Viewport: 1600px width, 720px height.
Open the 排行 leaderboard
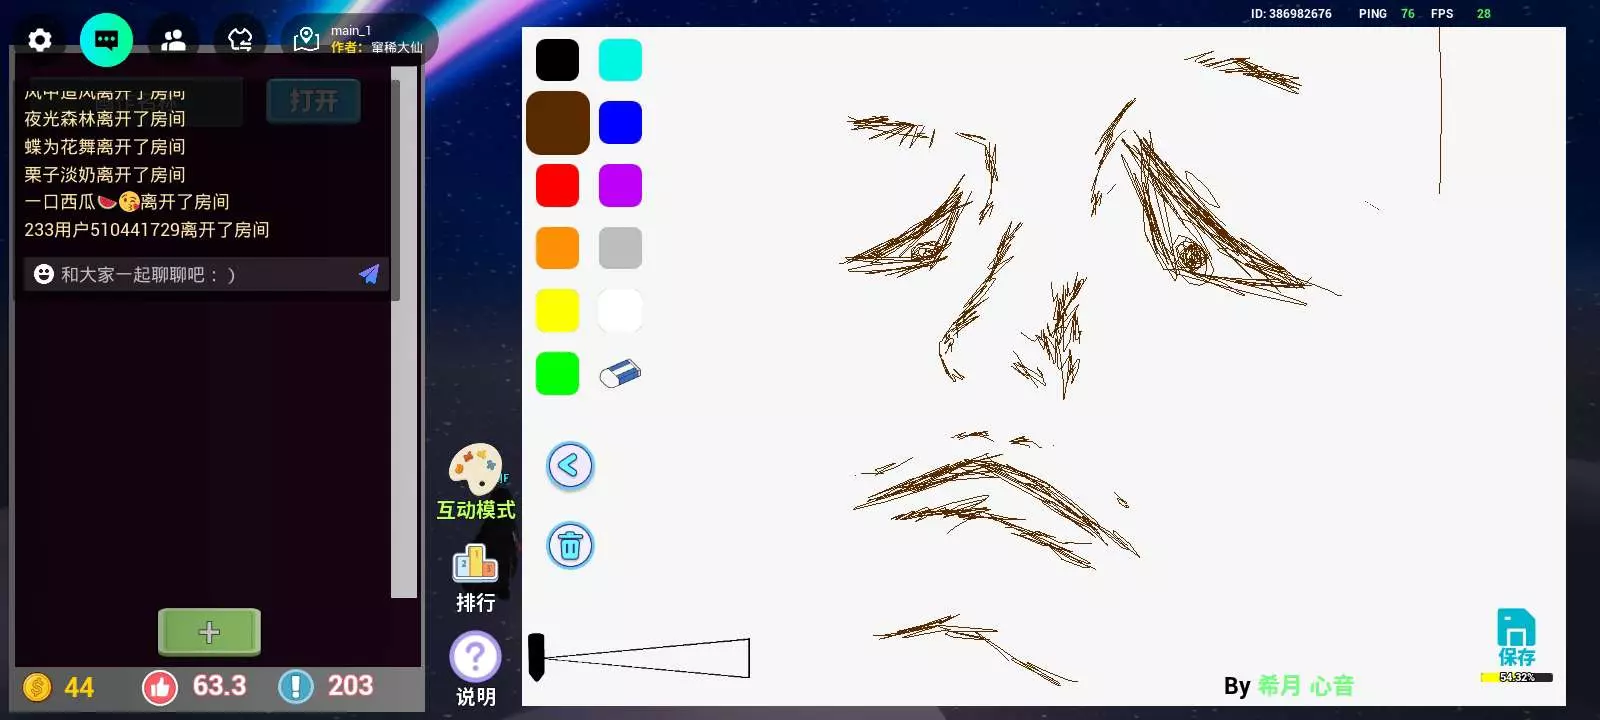(x=475, y=577)
